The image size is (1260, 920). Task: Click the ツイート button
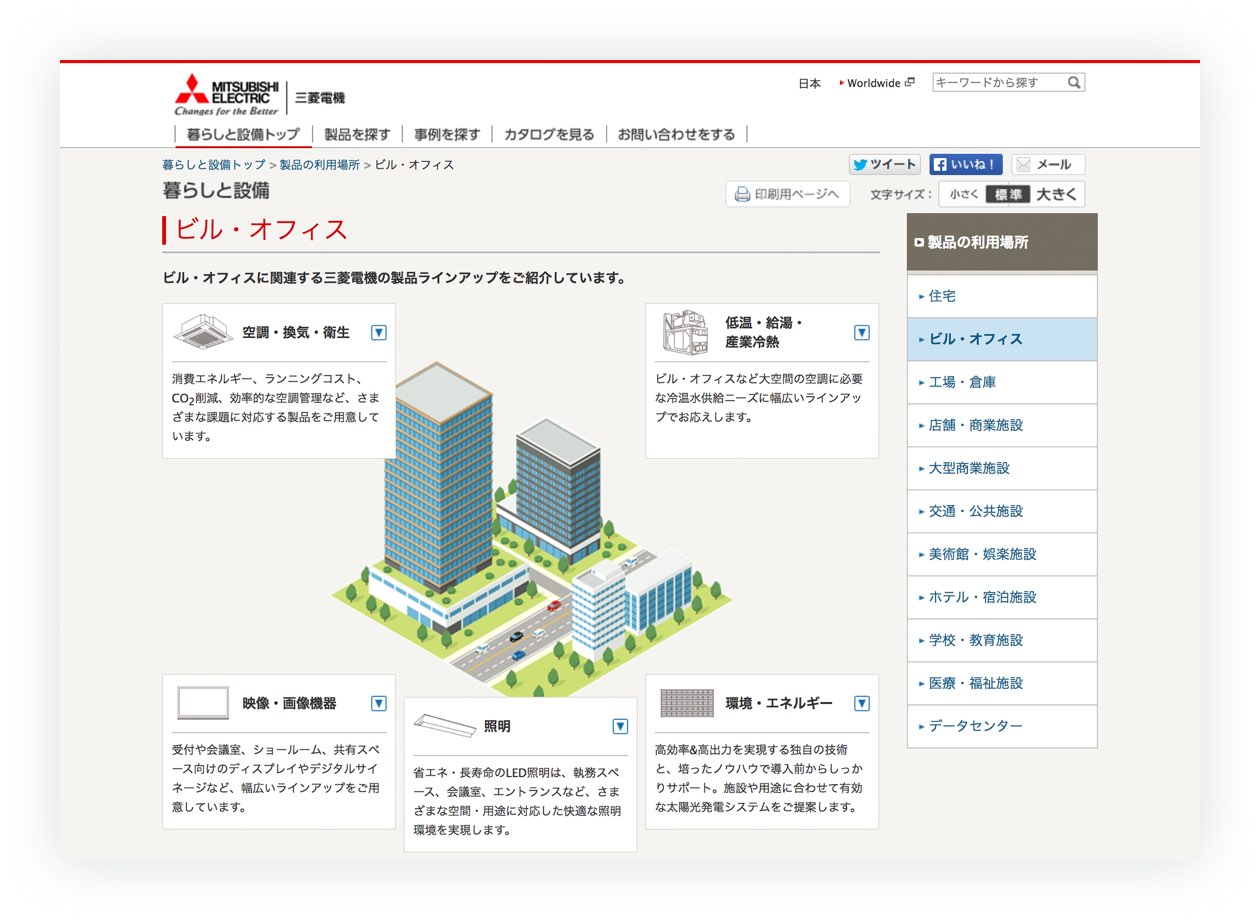[x=885, y=164]
